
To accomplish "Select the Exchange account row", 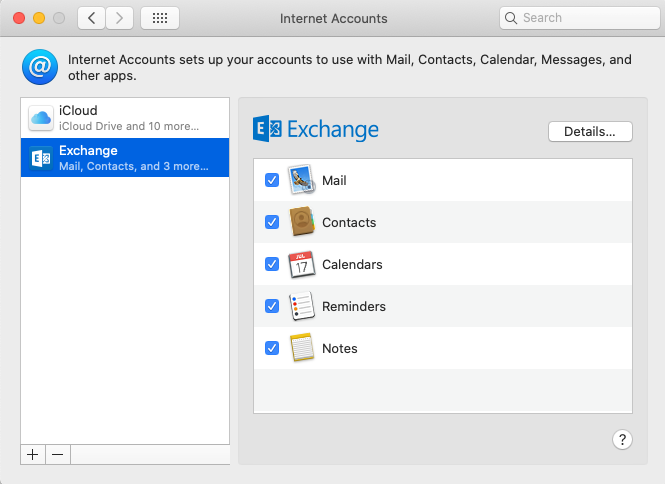I will tap(125, 157).
